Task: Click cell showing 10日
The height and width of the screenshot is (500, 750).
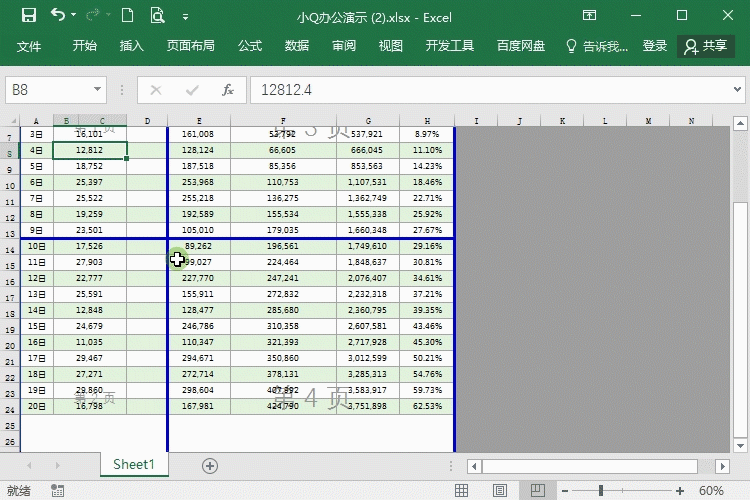Action: (36, 246)
